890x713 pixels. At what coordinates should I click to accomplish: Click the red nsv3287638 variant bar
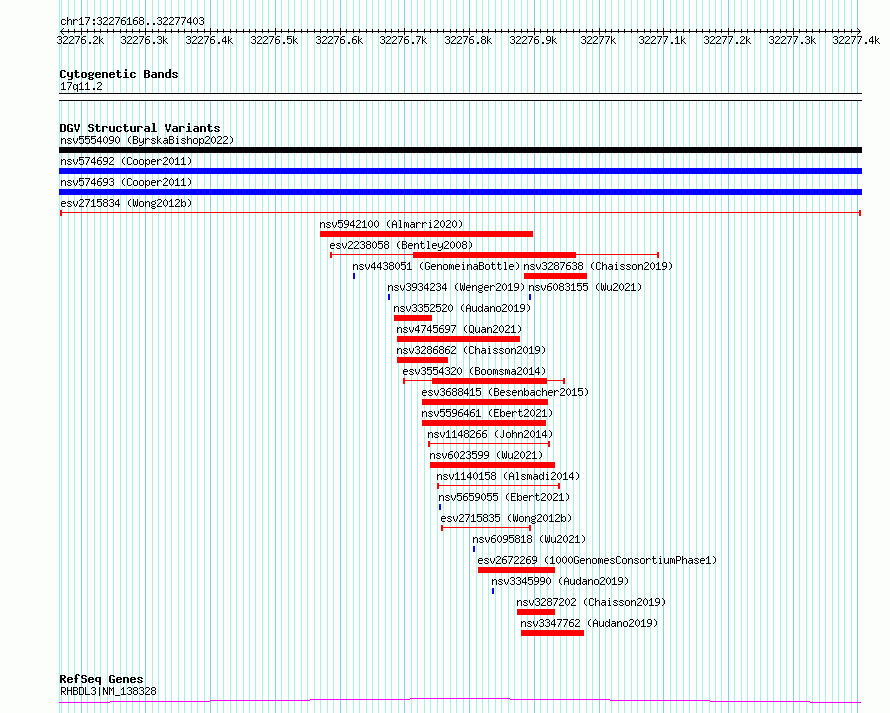[x=555, y=276]
